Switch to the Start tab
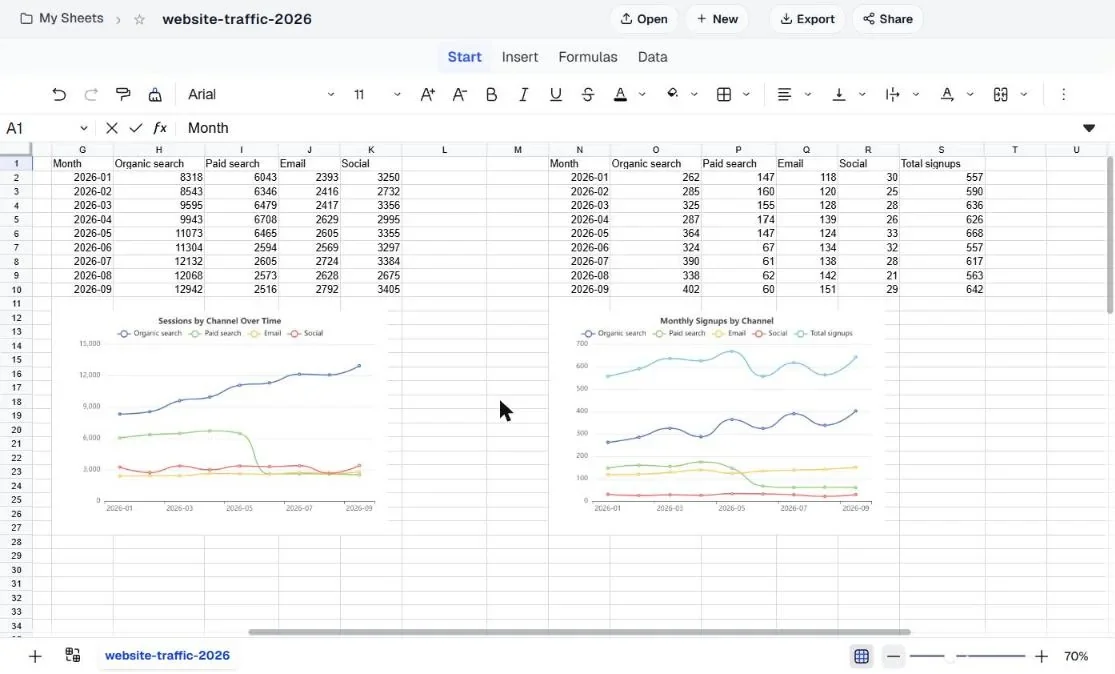The width and height of the screenshot is (1115, 674). click(464, 57)
